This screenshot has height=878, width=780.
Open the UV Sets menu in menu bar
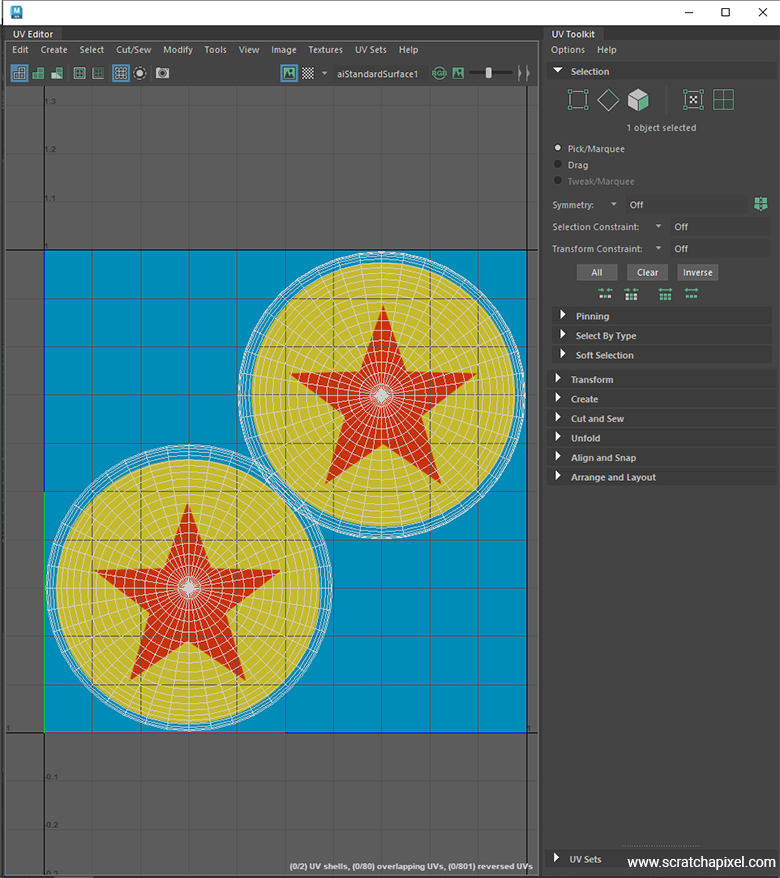click(x=371, y=50)
